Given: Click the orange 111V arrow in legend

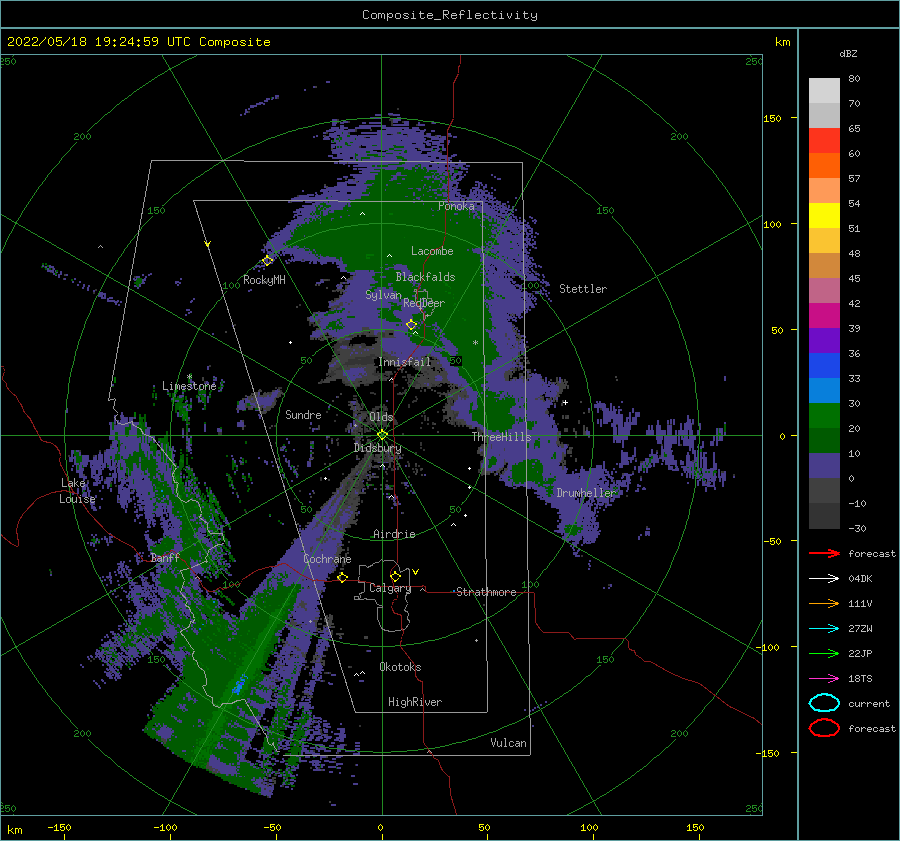Looking at the screenshot, I should tap(824, 603).
